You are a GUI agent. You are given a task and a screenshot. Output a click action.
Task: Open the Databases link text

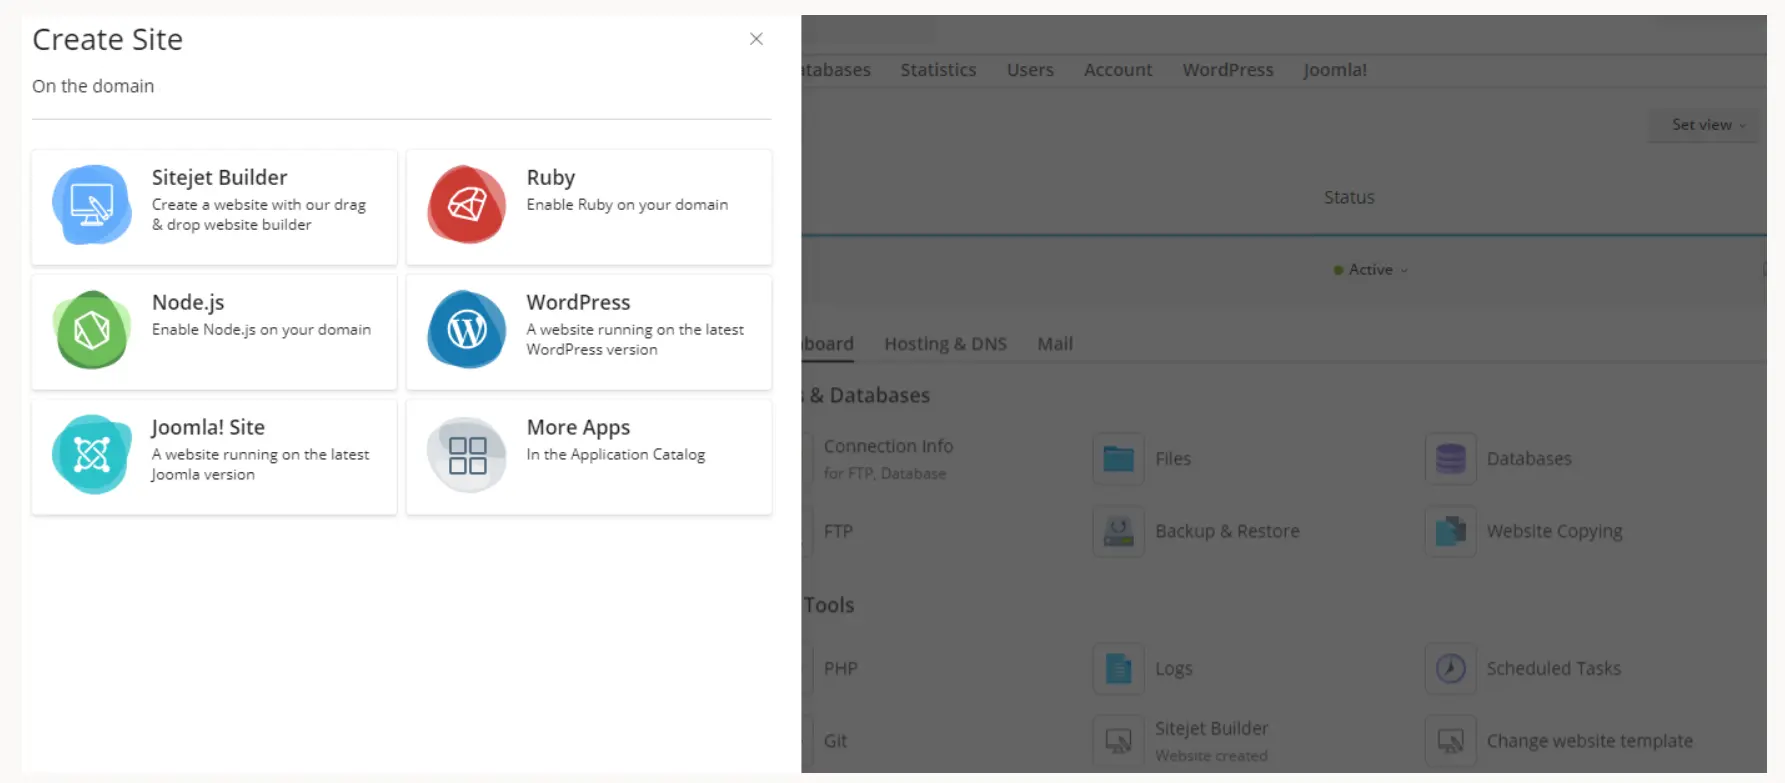(1529, 459)
